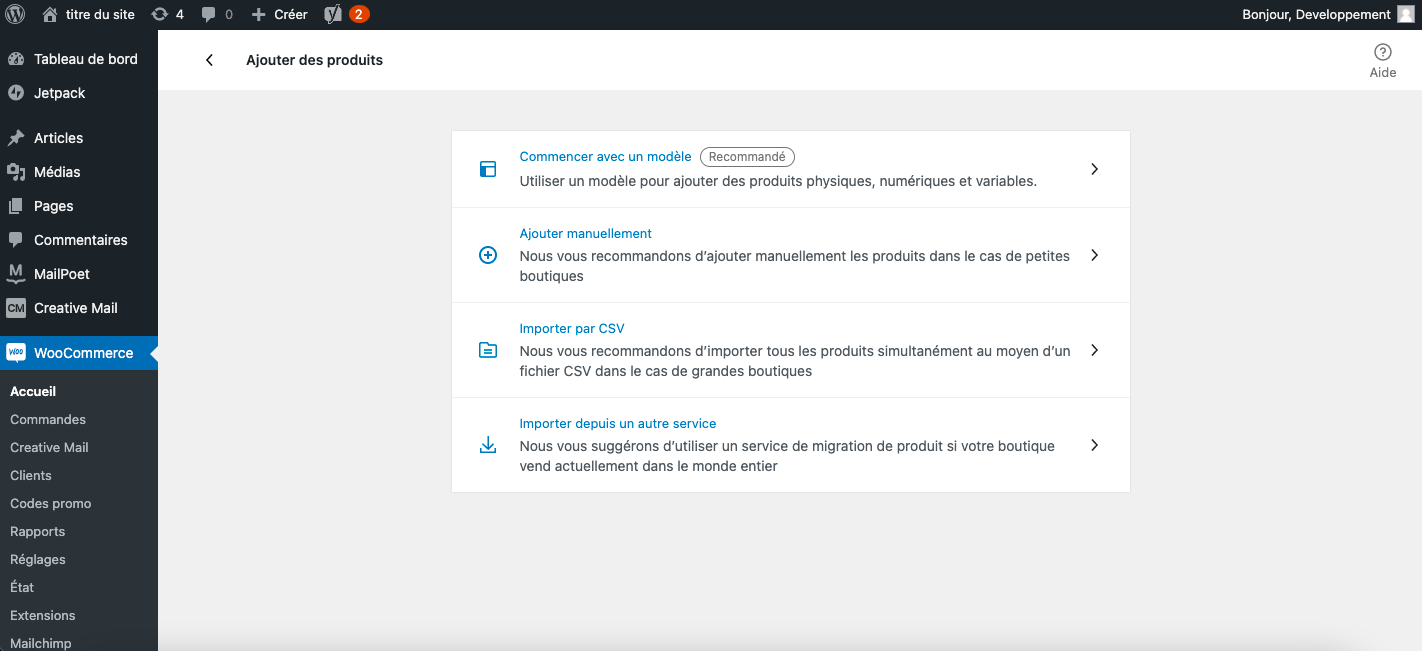Viewport: 1422px width, 651px height.
Task: Open the Aide help icon
Action: [1383, 52]
